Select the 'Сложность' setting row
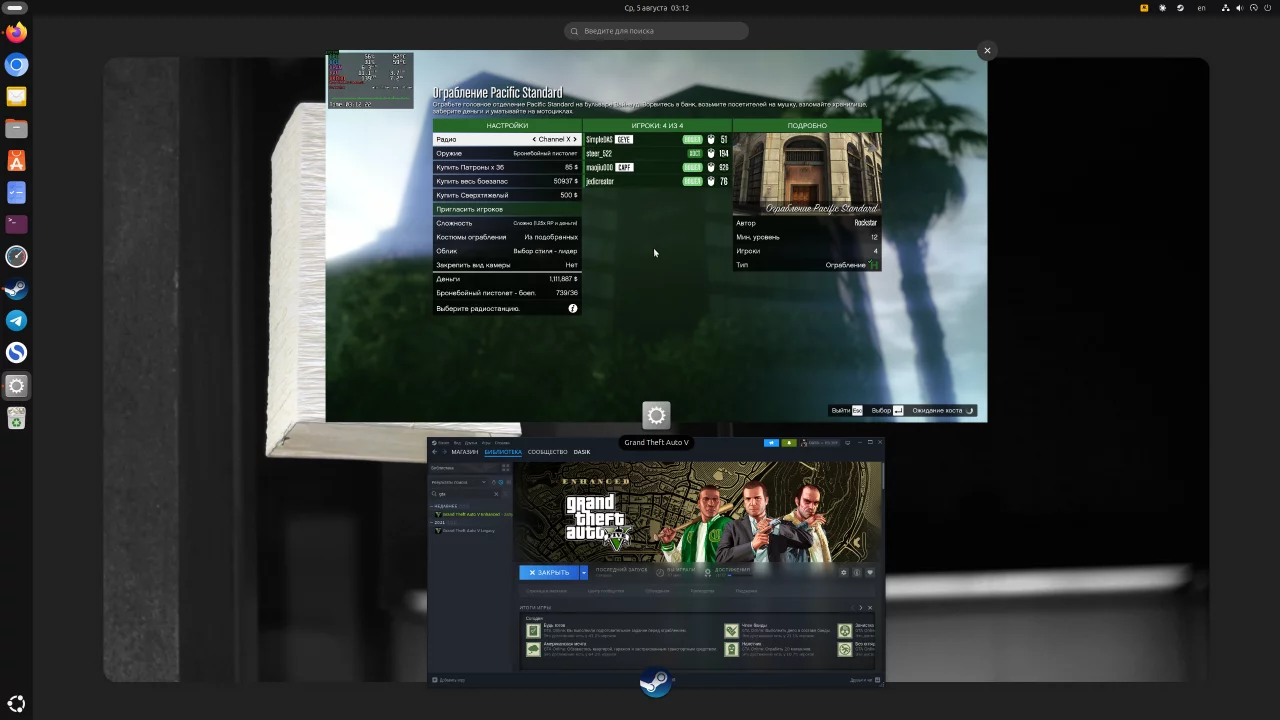Viewport: 1280px width, 720px height. (x=507, y=223)
